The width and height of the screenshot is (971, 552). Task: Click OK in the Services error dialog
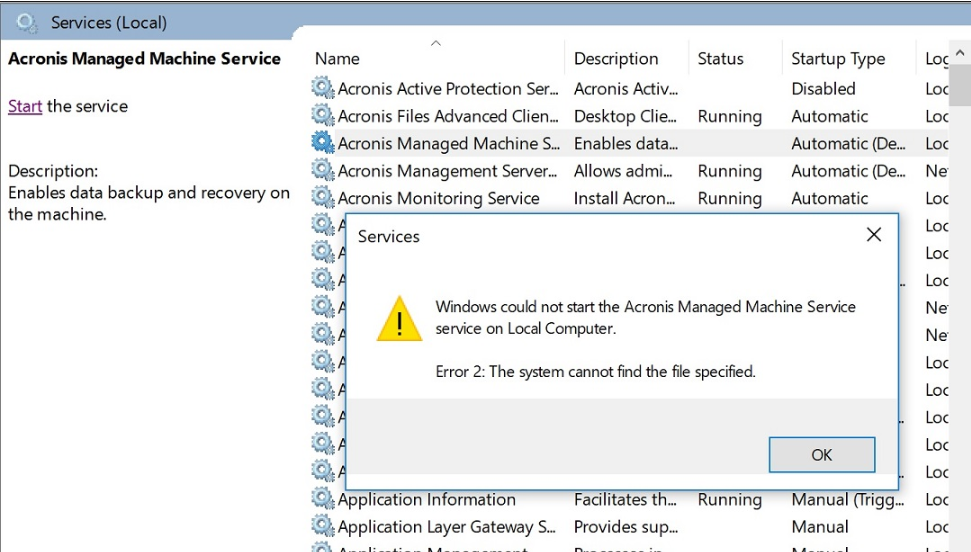(821, 455)
